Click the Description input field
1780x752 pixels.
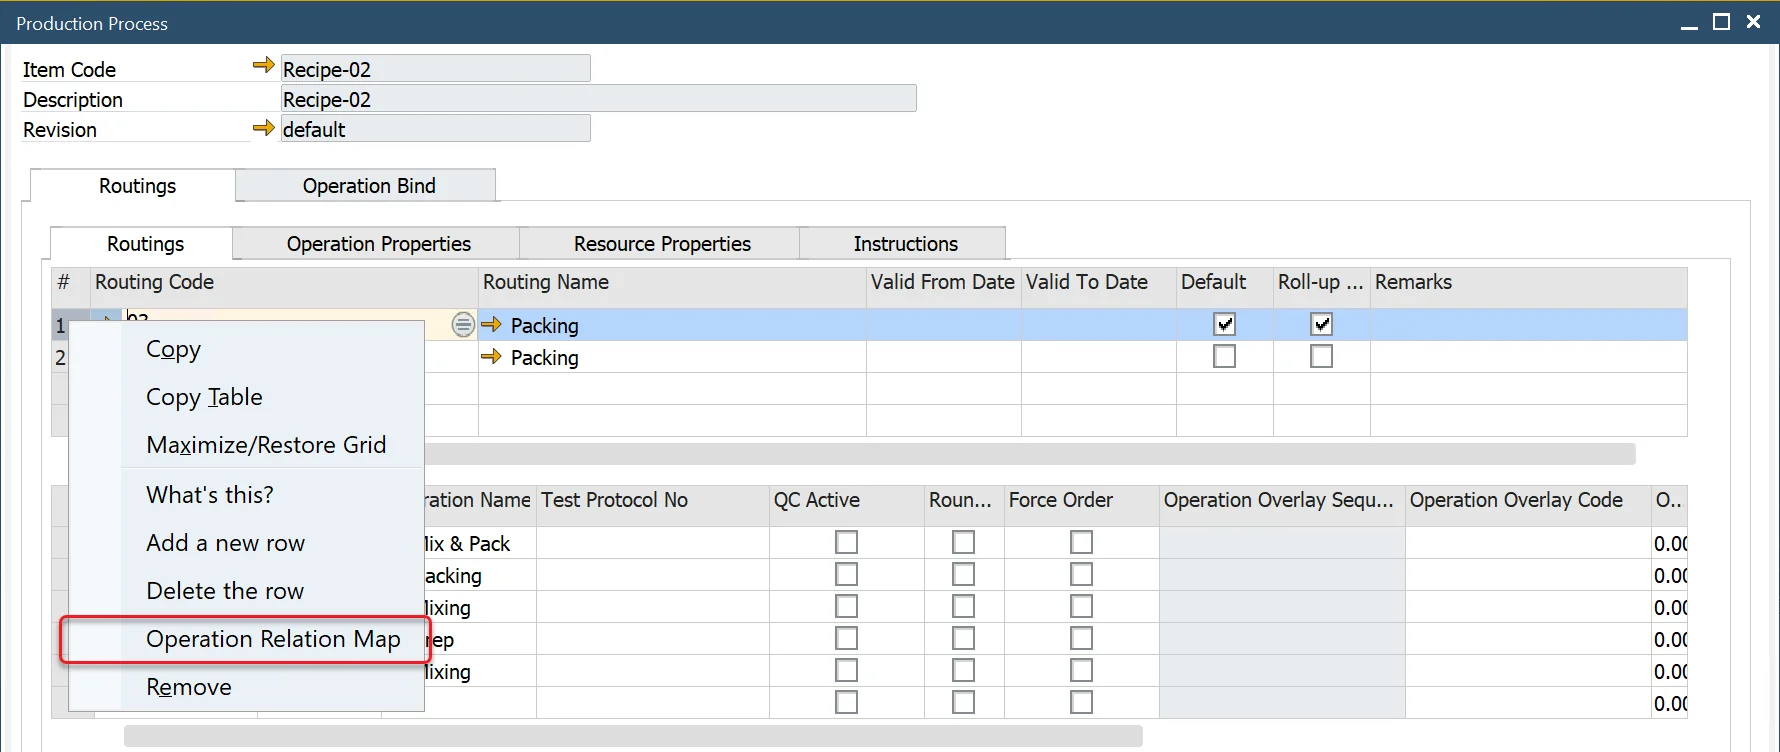[598, 99]
